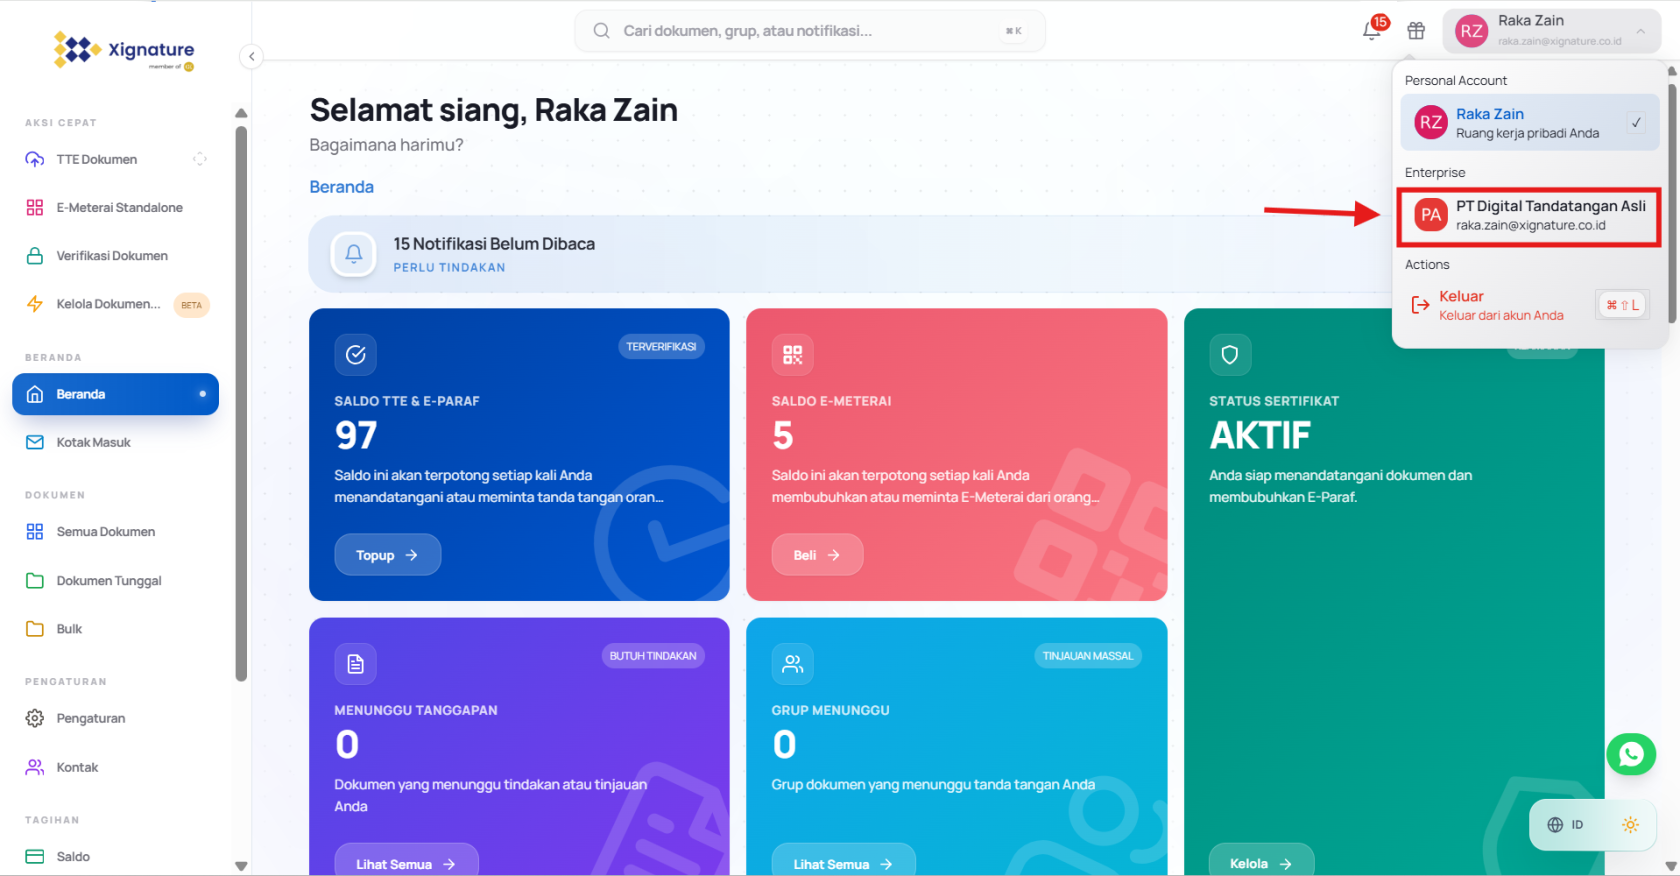Click the TERVERIFIKASI badge
The height and width of the screenshot is (876, 1680).
click(661, 347)
